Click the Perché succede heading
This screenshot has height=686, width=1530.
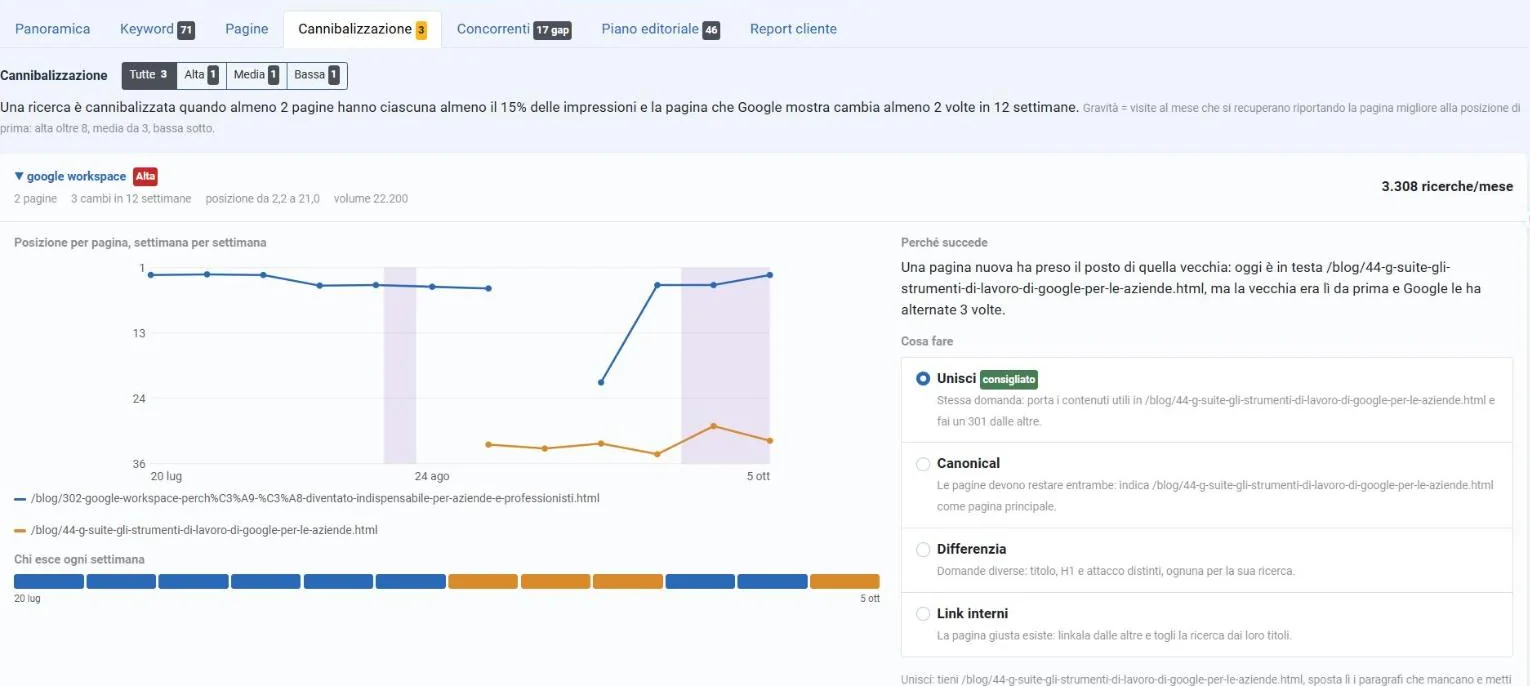[944, 243]
